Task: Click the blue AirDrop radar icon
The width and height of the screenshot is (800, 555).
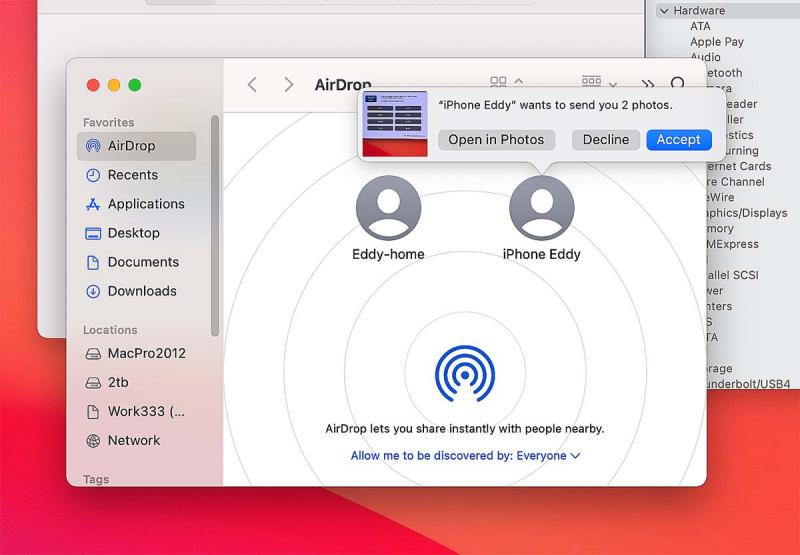Action: point(464,374)
